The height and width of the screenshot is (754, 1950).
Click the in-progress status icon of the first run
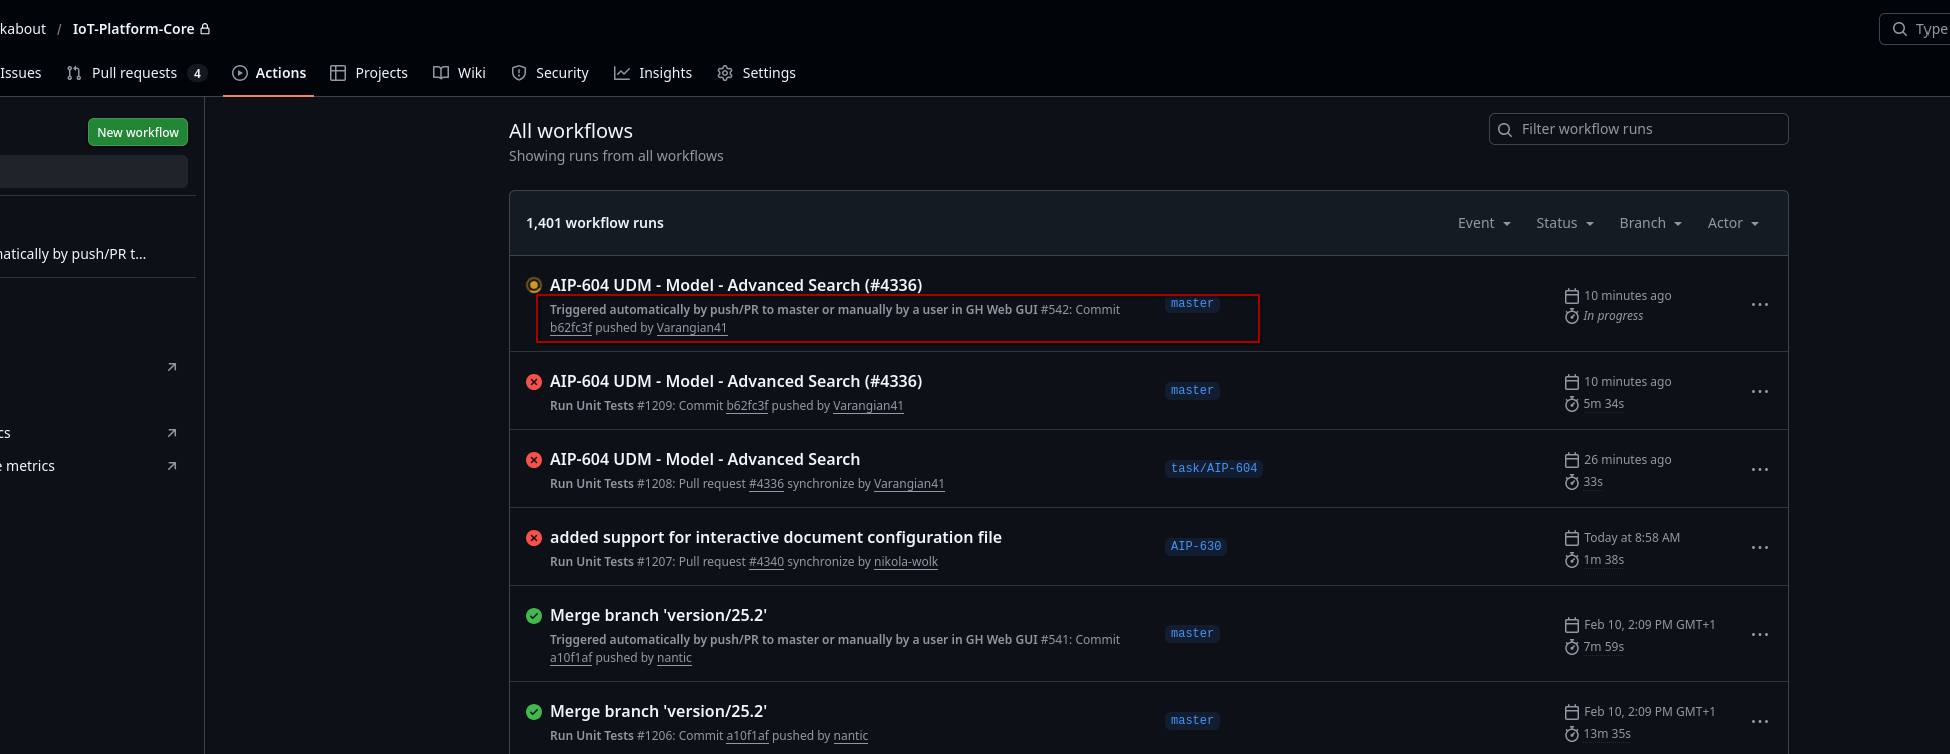click(x=534, y=285)
